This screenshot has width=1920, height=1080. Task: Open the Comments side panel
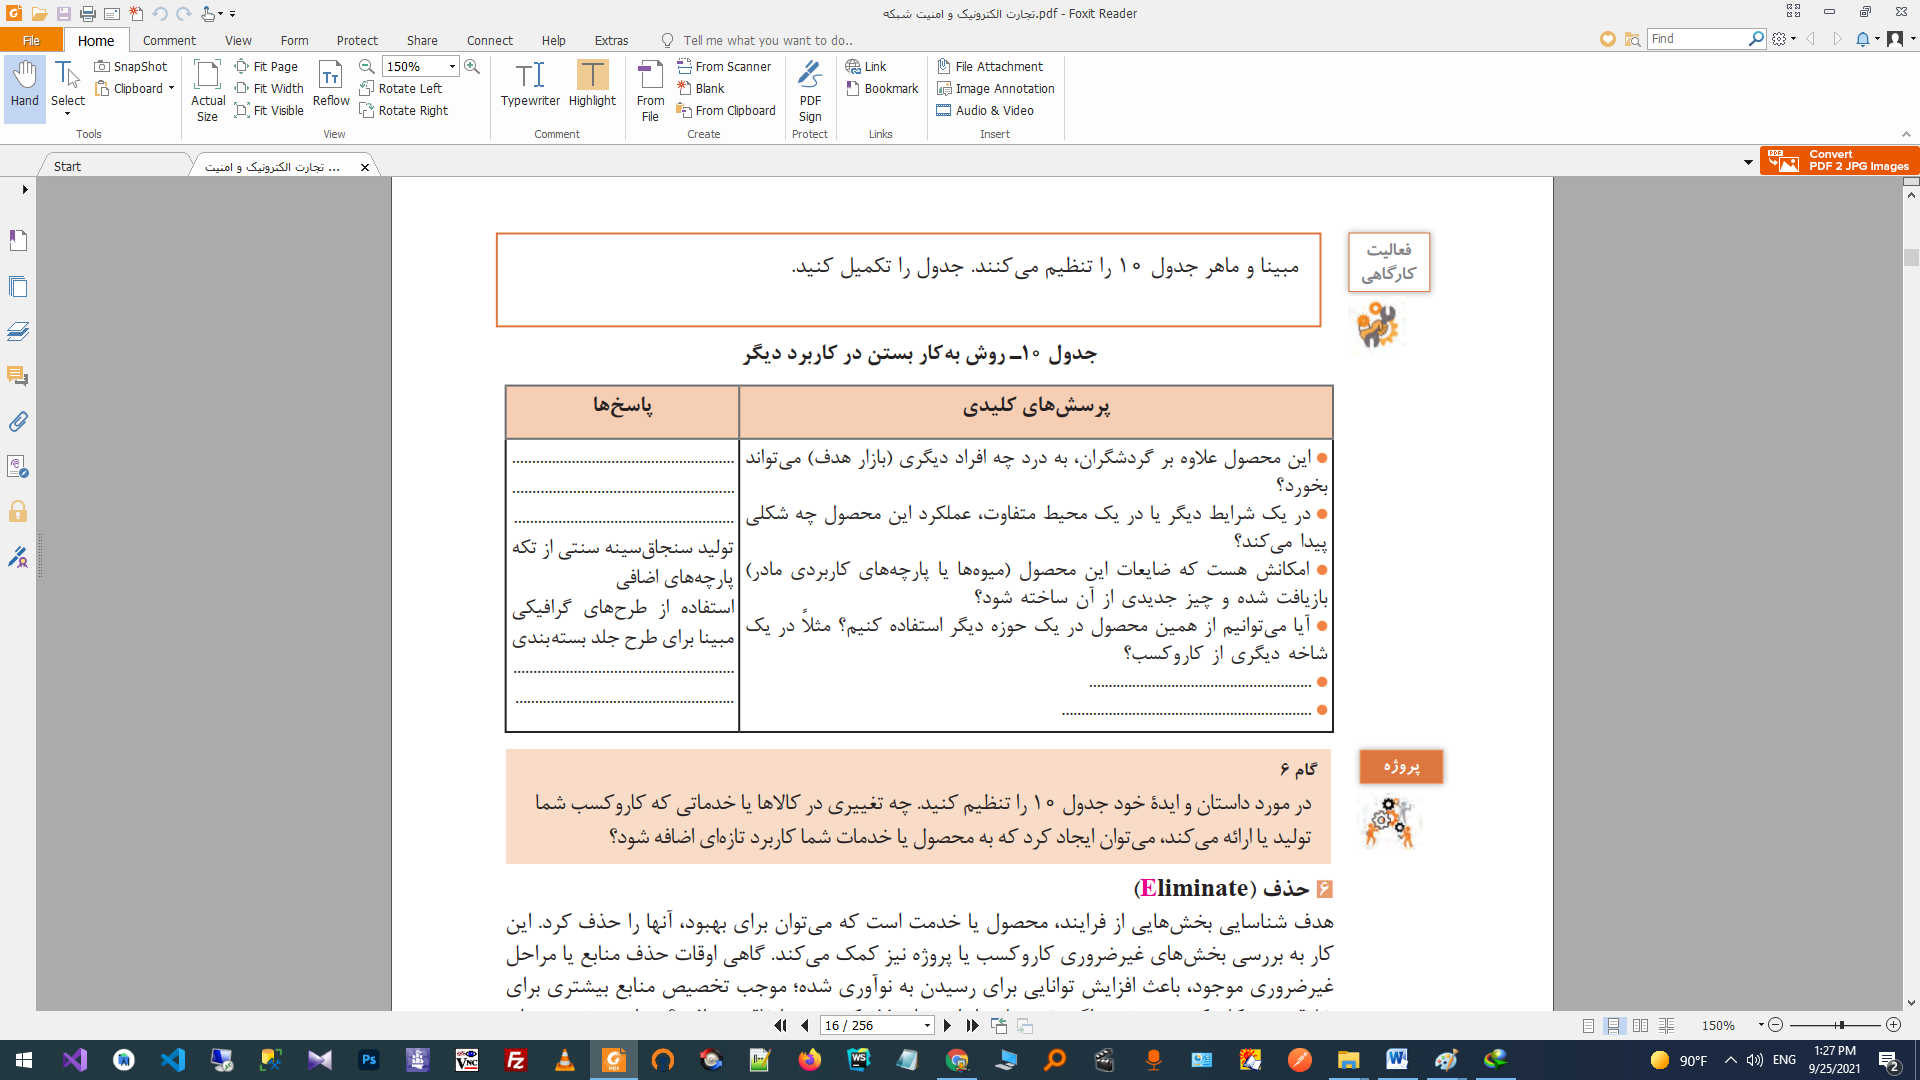pos(18,376)
